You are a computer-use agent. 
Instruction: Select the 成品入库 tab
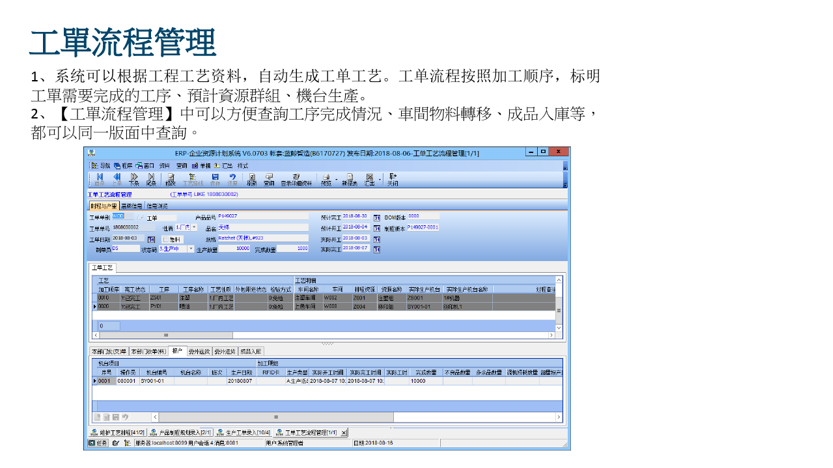250,352
